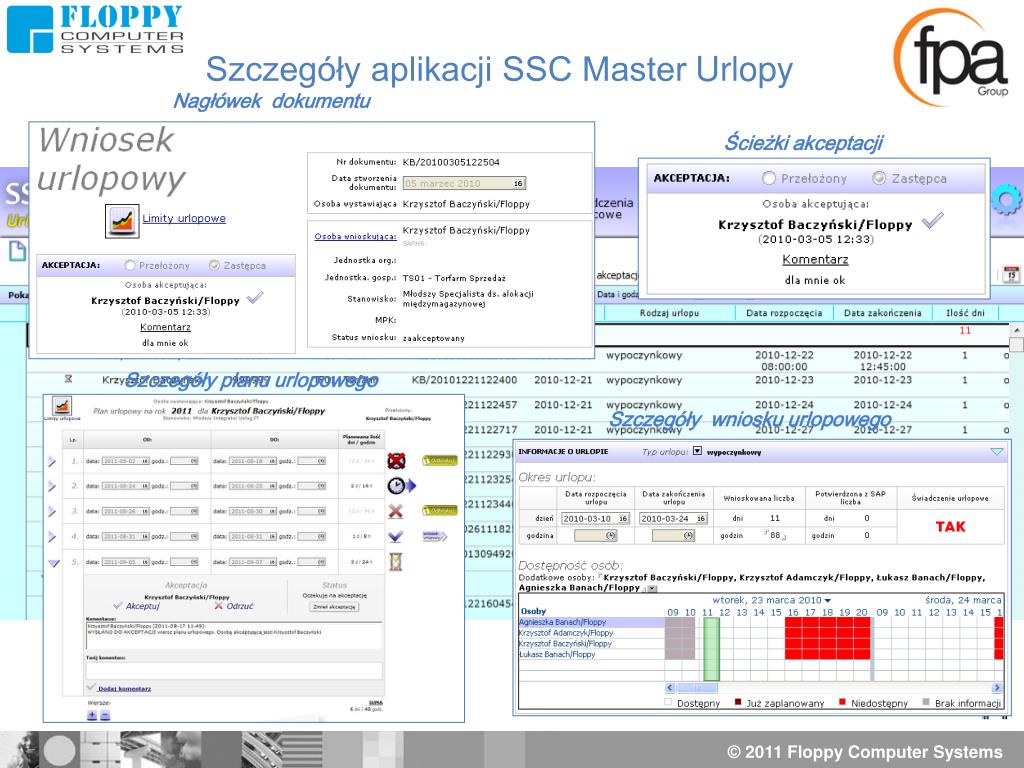Collapse the expanded plan row 5 arrow

pos(54,562)
